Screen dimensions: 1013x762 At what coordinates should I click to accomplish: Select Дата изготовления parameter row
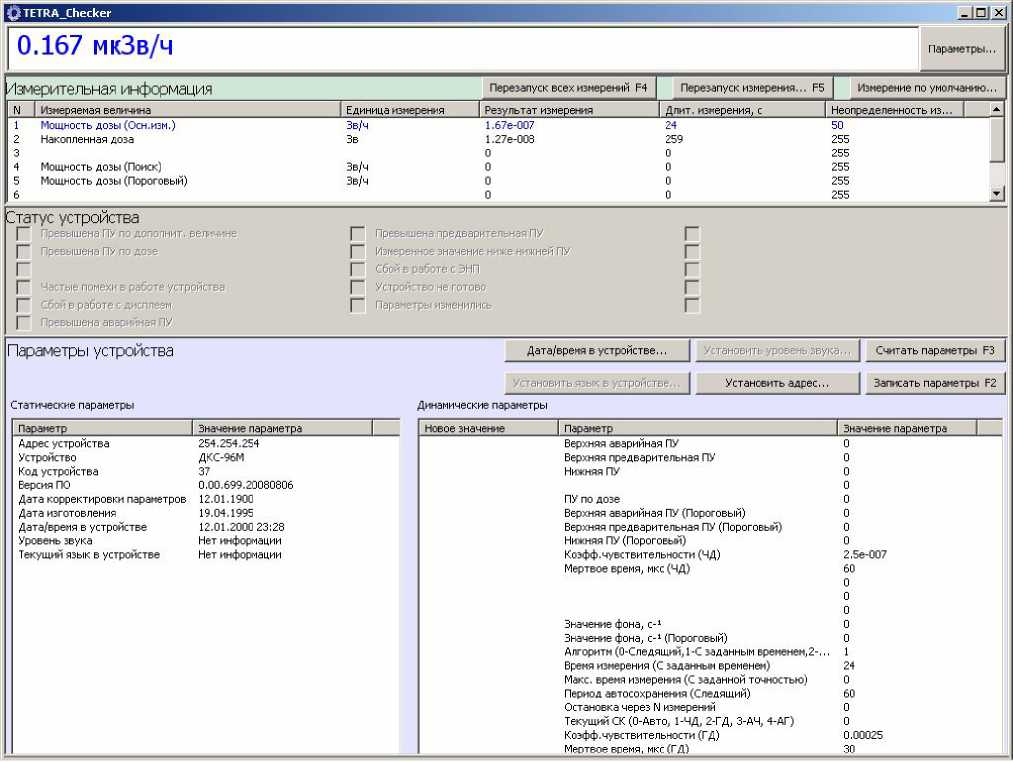[205, 513]
